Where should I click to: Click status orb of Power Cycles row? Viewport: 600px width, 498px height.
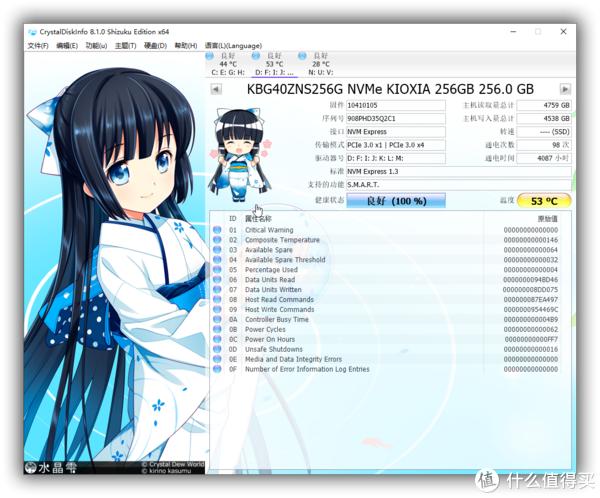(x=217, y=329)
